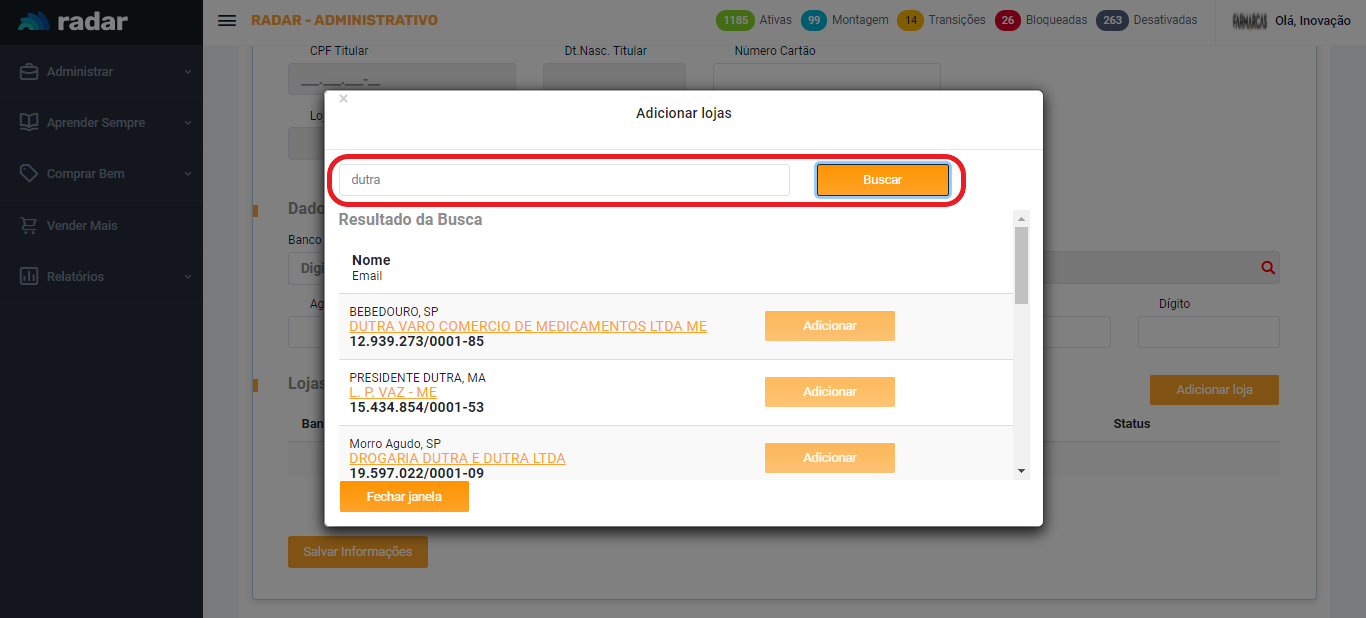Click the store search input field

click(x=564, y=180)
